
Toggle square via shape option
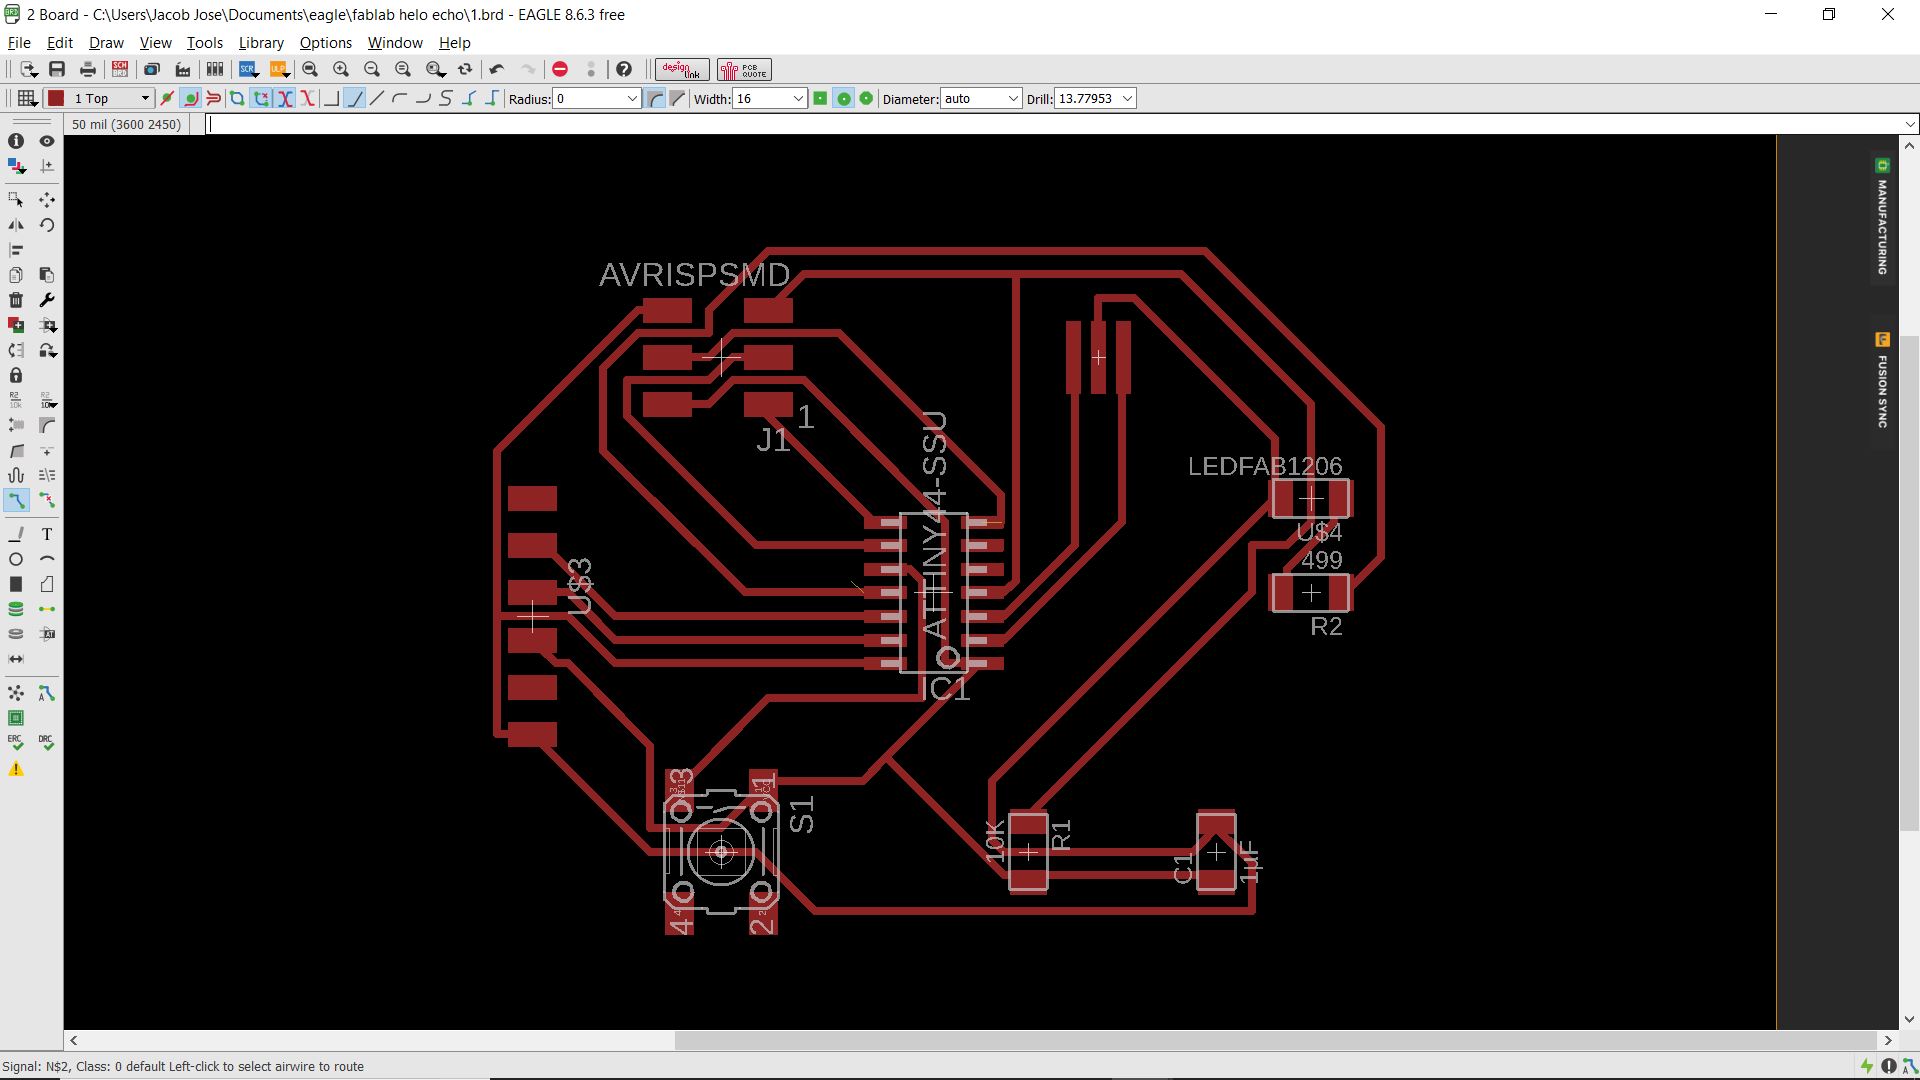(820, 98)
